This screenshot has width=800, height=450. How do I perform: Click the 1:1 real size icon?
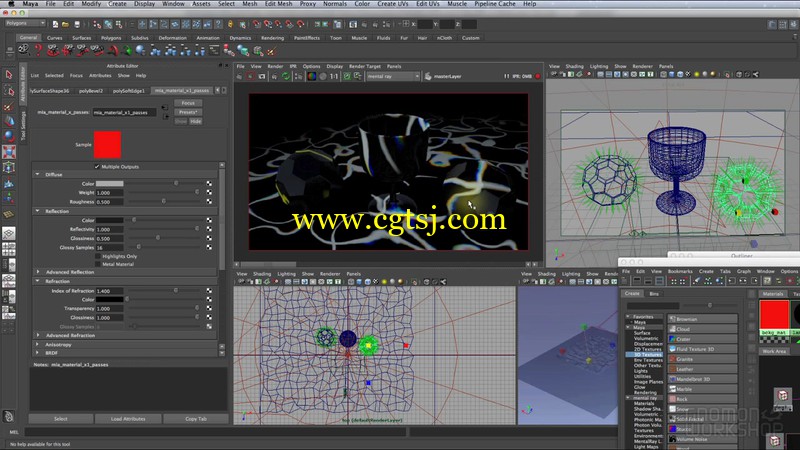(334, 76)
